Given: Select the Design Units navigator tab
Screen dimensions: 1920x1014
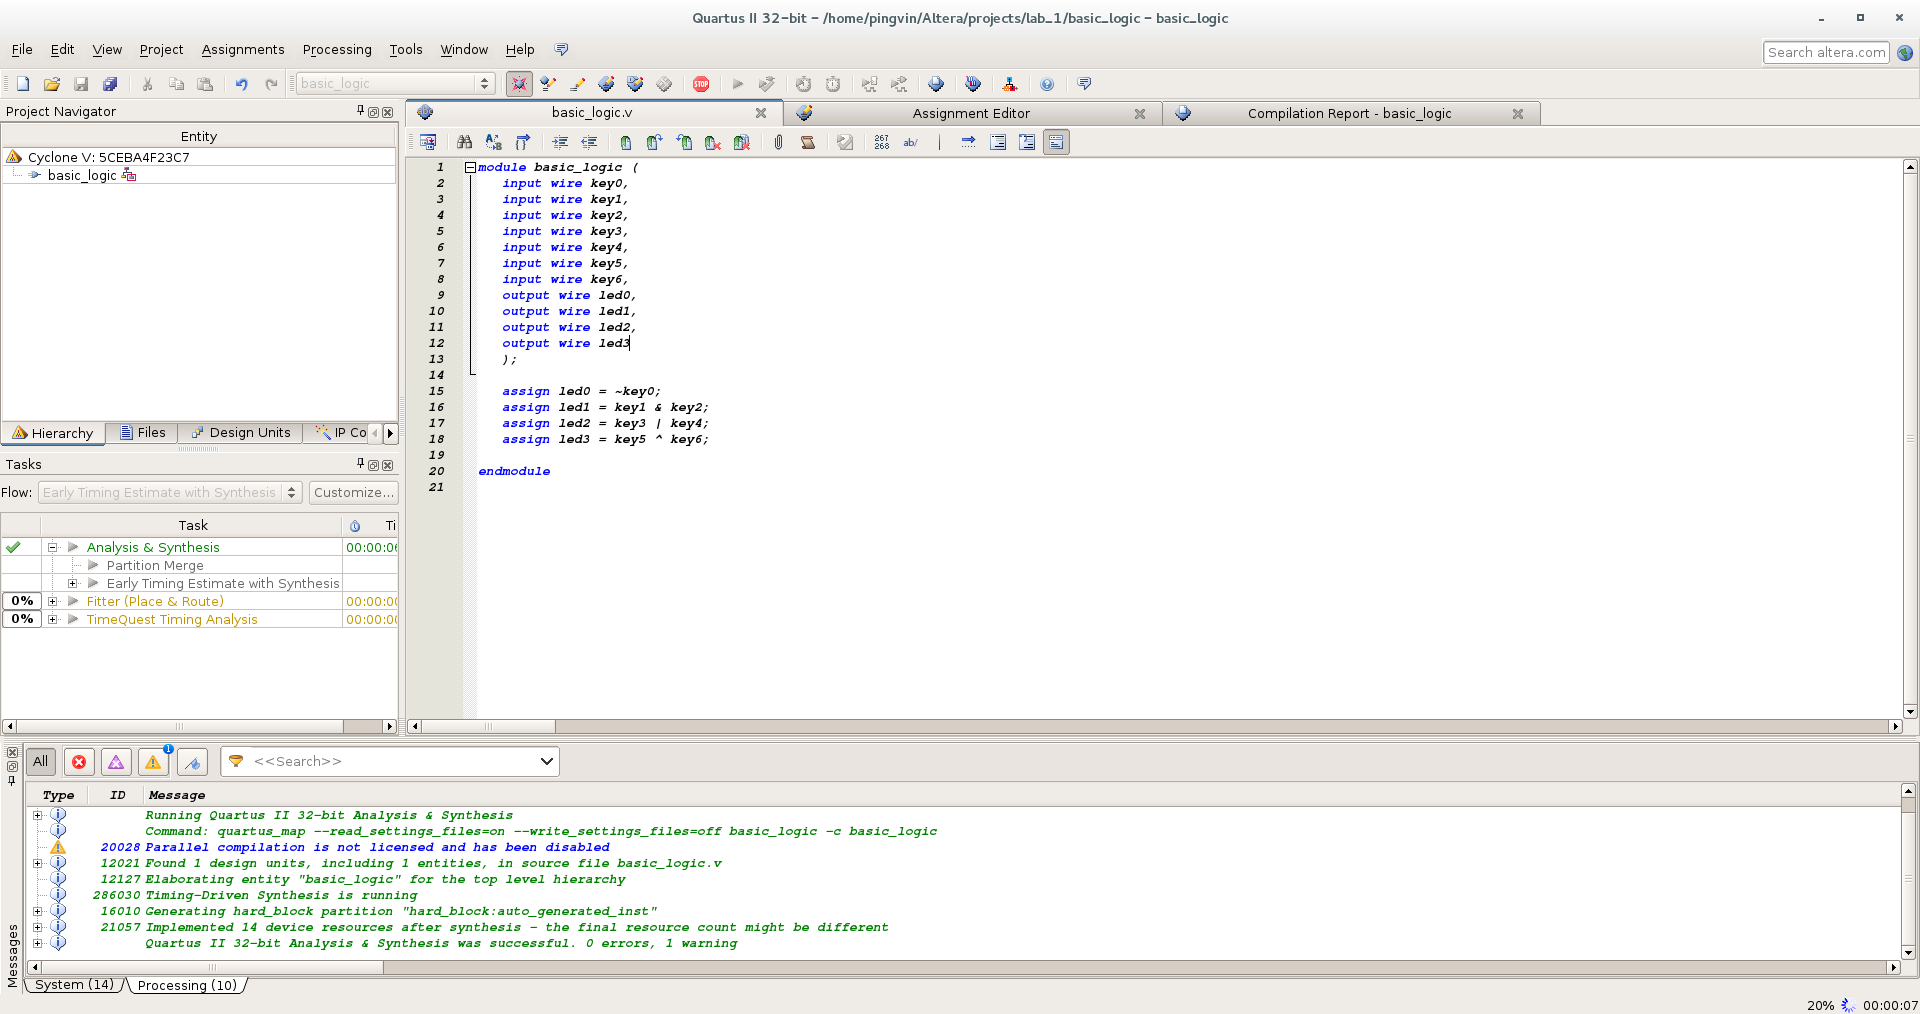Looking at the screenshot, I should 241,432.
